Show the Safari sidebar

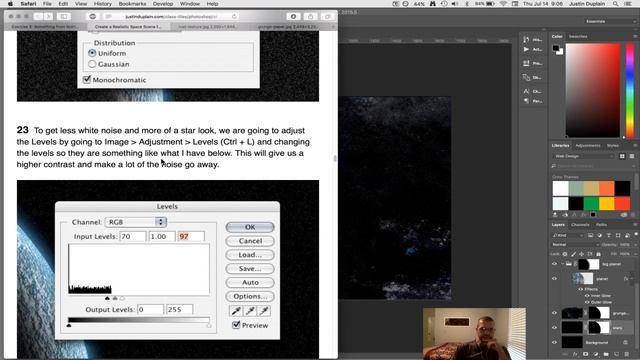(x=64, y=16)
